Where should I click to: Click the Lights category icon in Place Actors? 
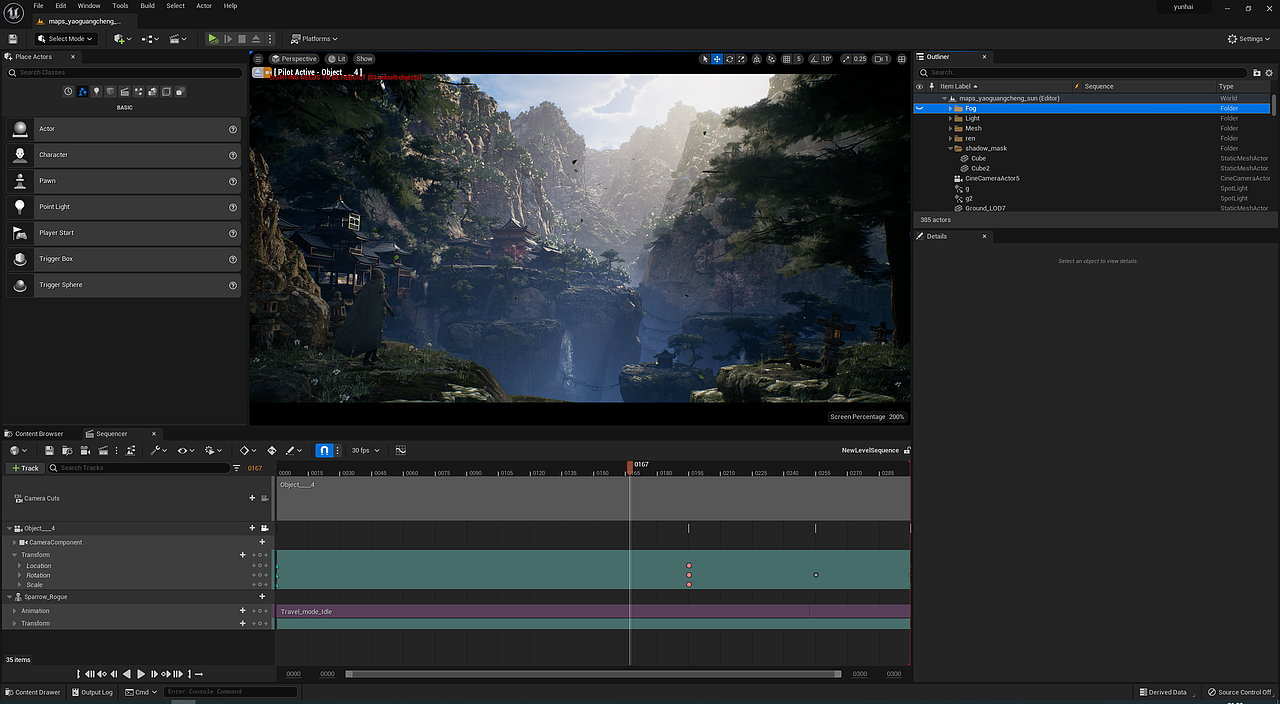coord(96,92)
